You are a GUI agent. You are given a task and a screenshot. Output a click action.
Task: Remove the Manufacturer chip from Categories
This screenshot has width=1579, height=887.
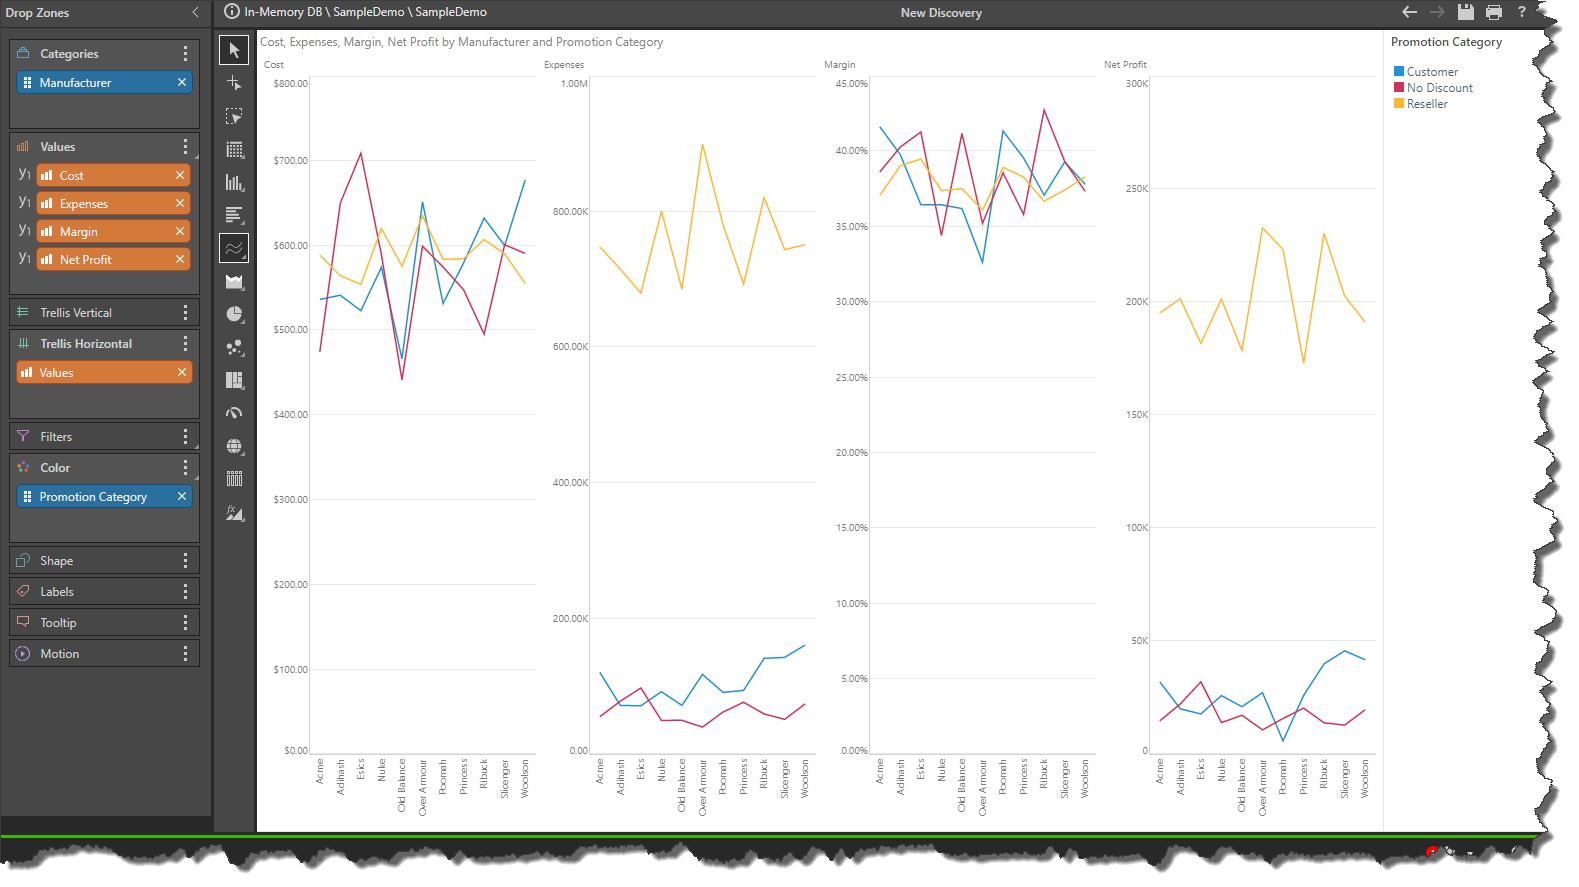click(182, 82)
